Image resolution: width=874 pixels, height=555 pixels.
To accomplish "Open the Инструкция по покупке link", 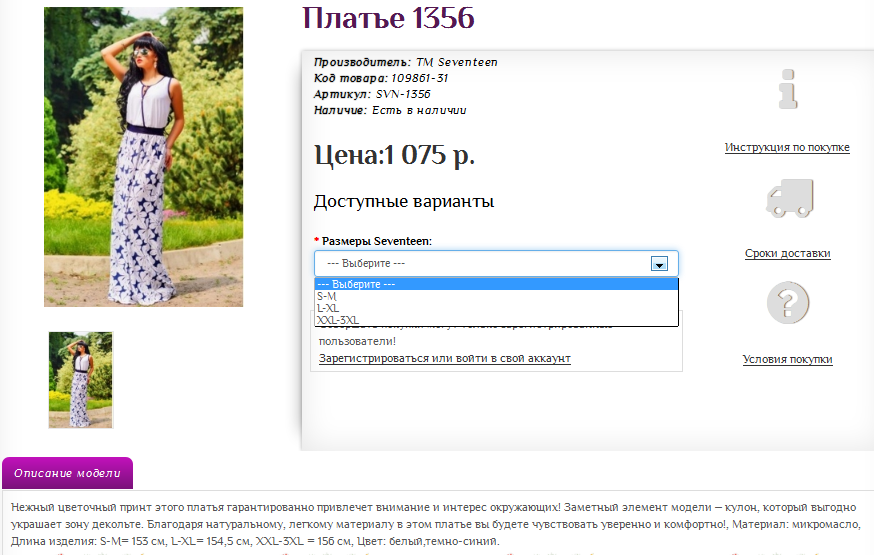I will tap(787, 147).
